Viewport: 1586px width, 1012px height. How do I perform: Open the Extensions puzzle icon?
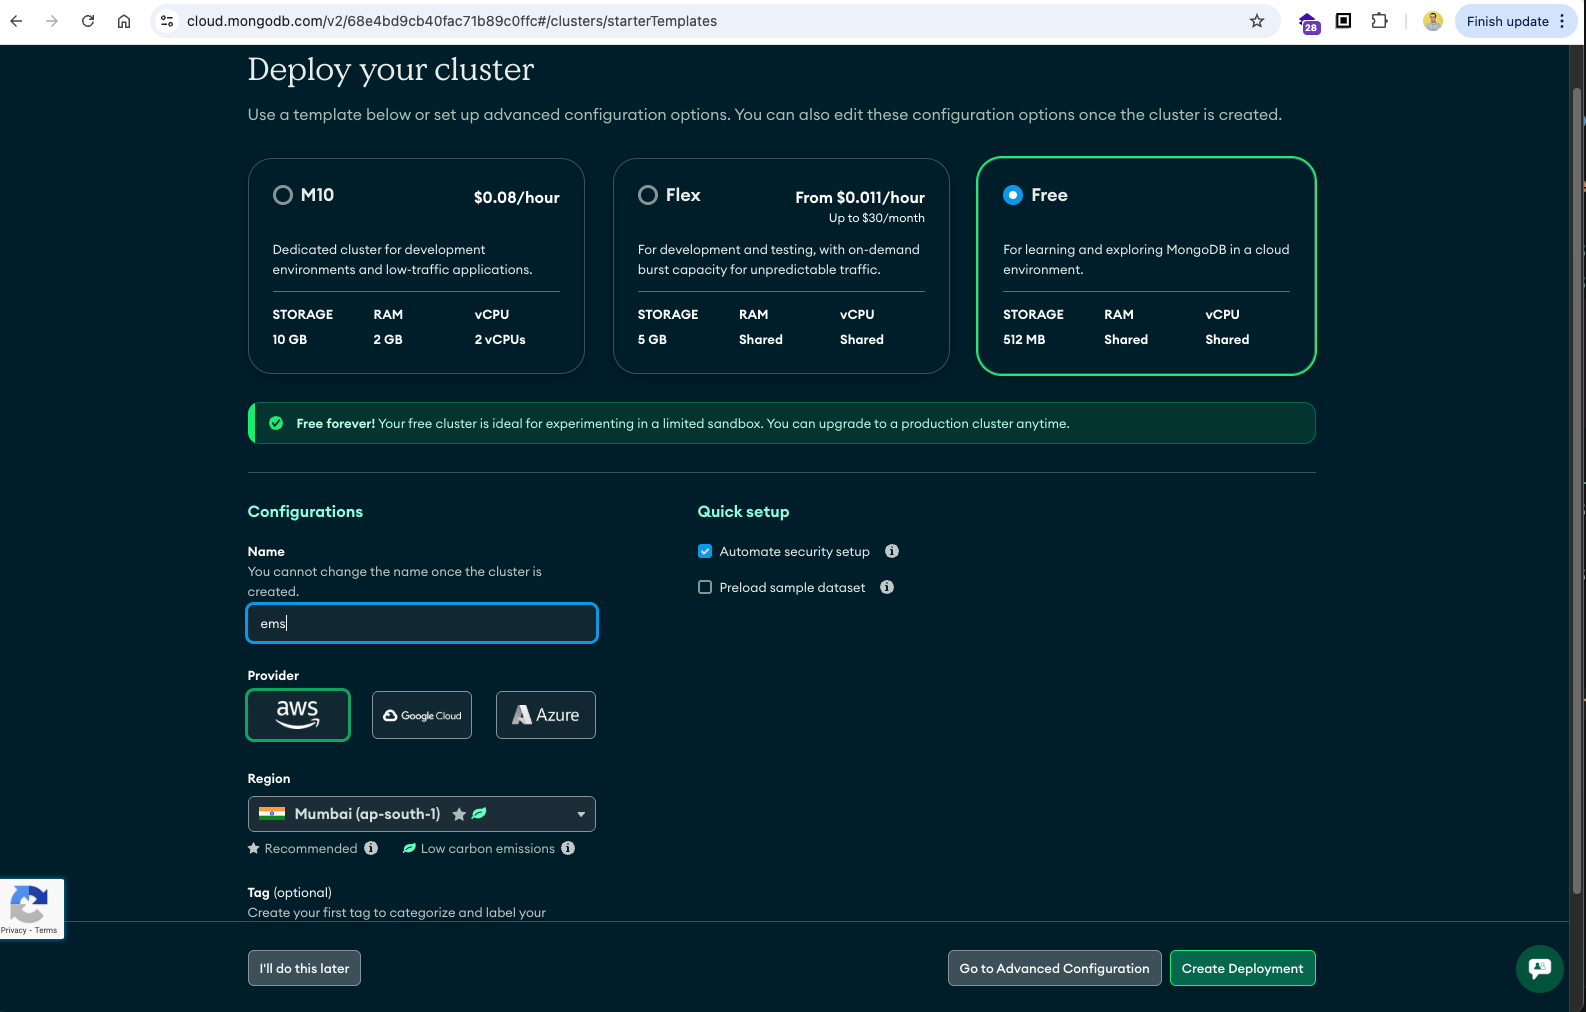point(1380,21)
